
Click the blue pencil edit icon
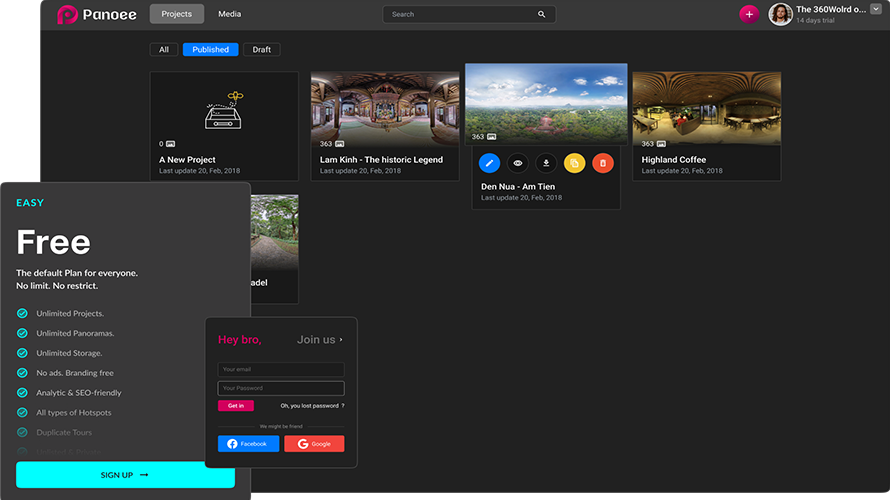[x=489, y=163]
